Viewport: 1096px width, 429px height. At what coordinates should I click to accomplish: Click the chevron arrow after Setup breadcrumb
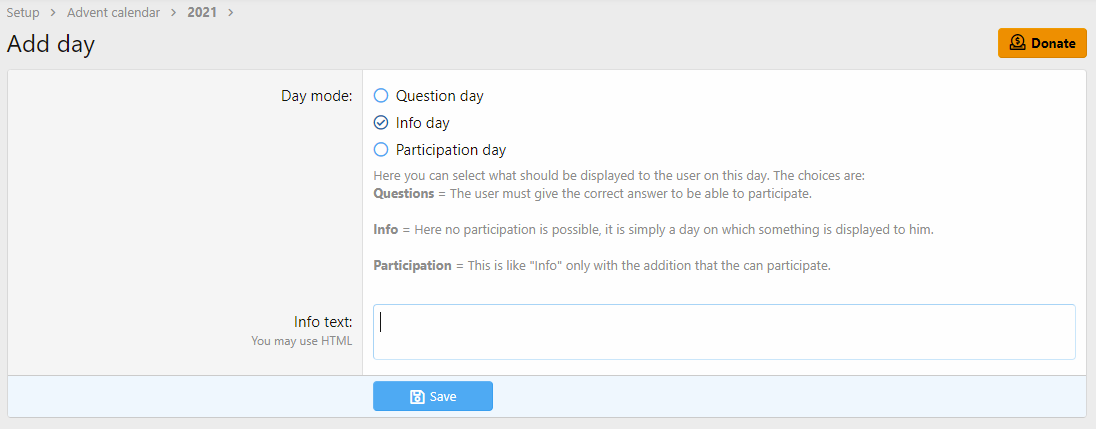[x=51, y=13]
